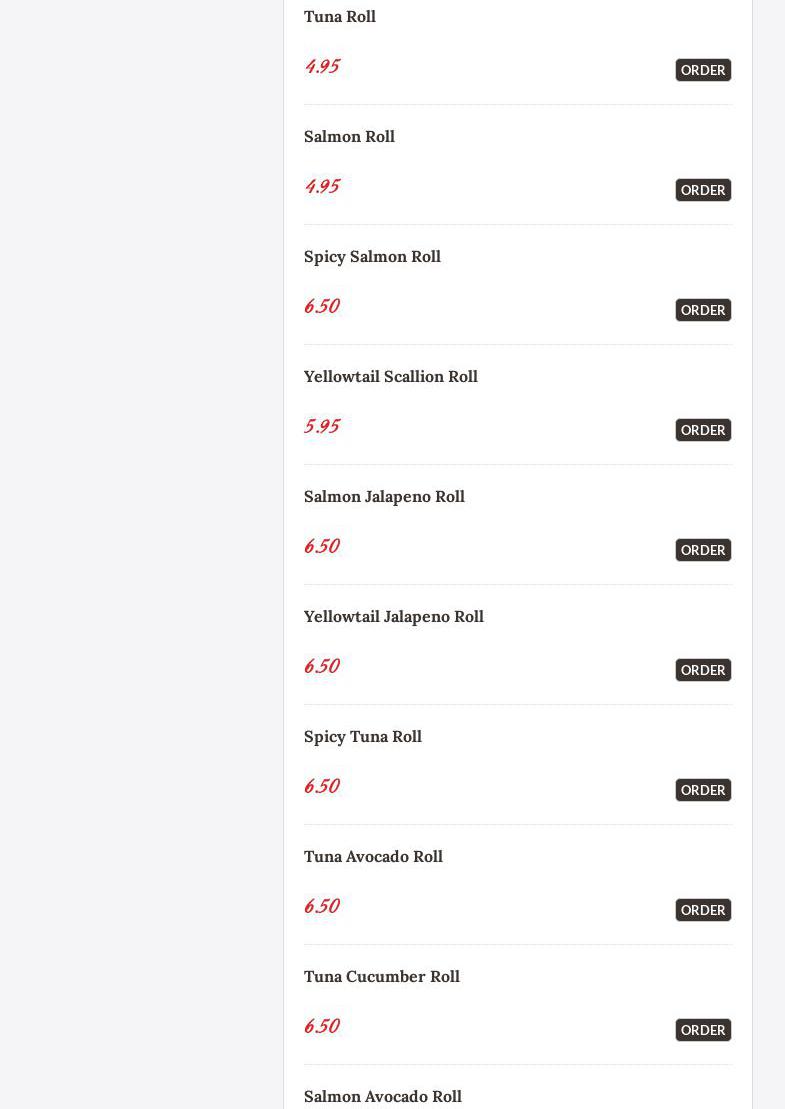Open the Spicy Salmon Roll title

(x=372, y=257)
